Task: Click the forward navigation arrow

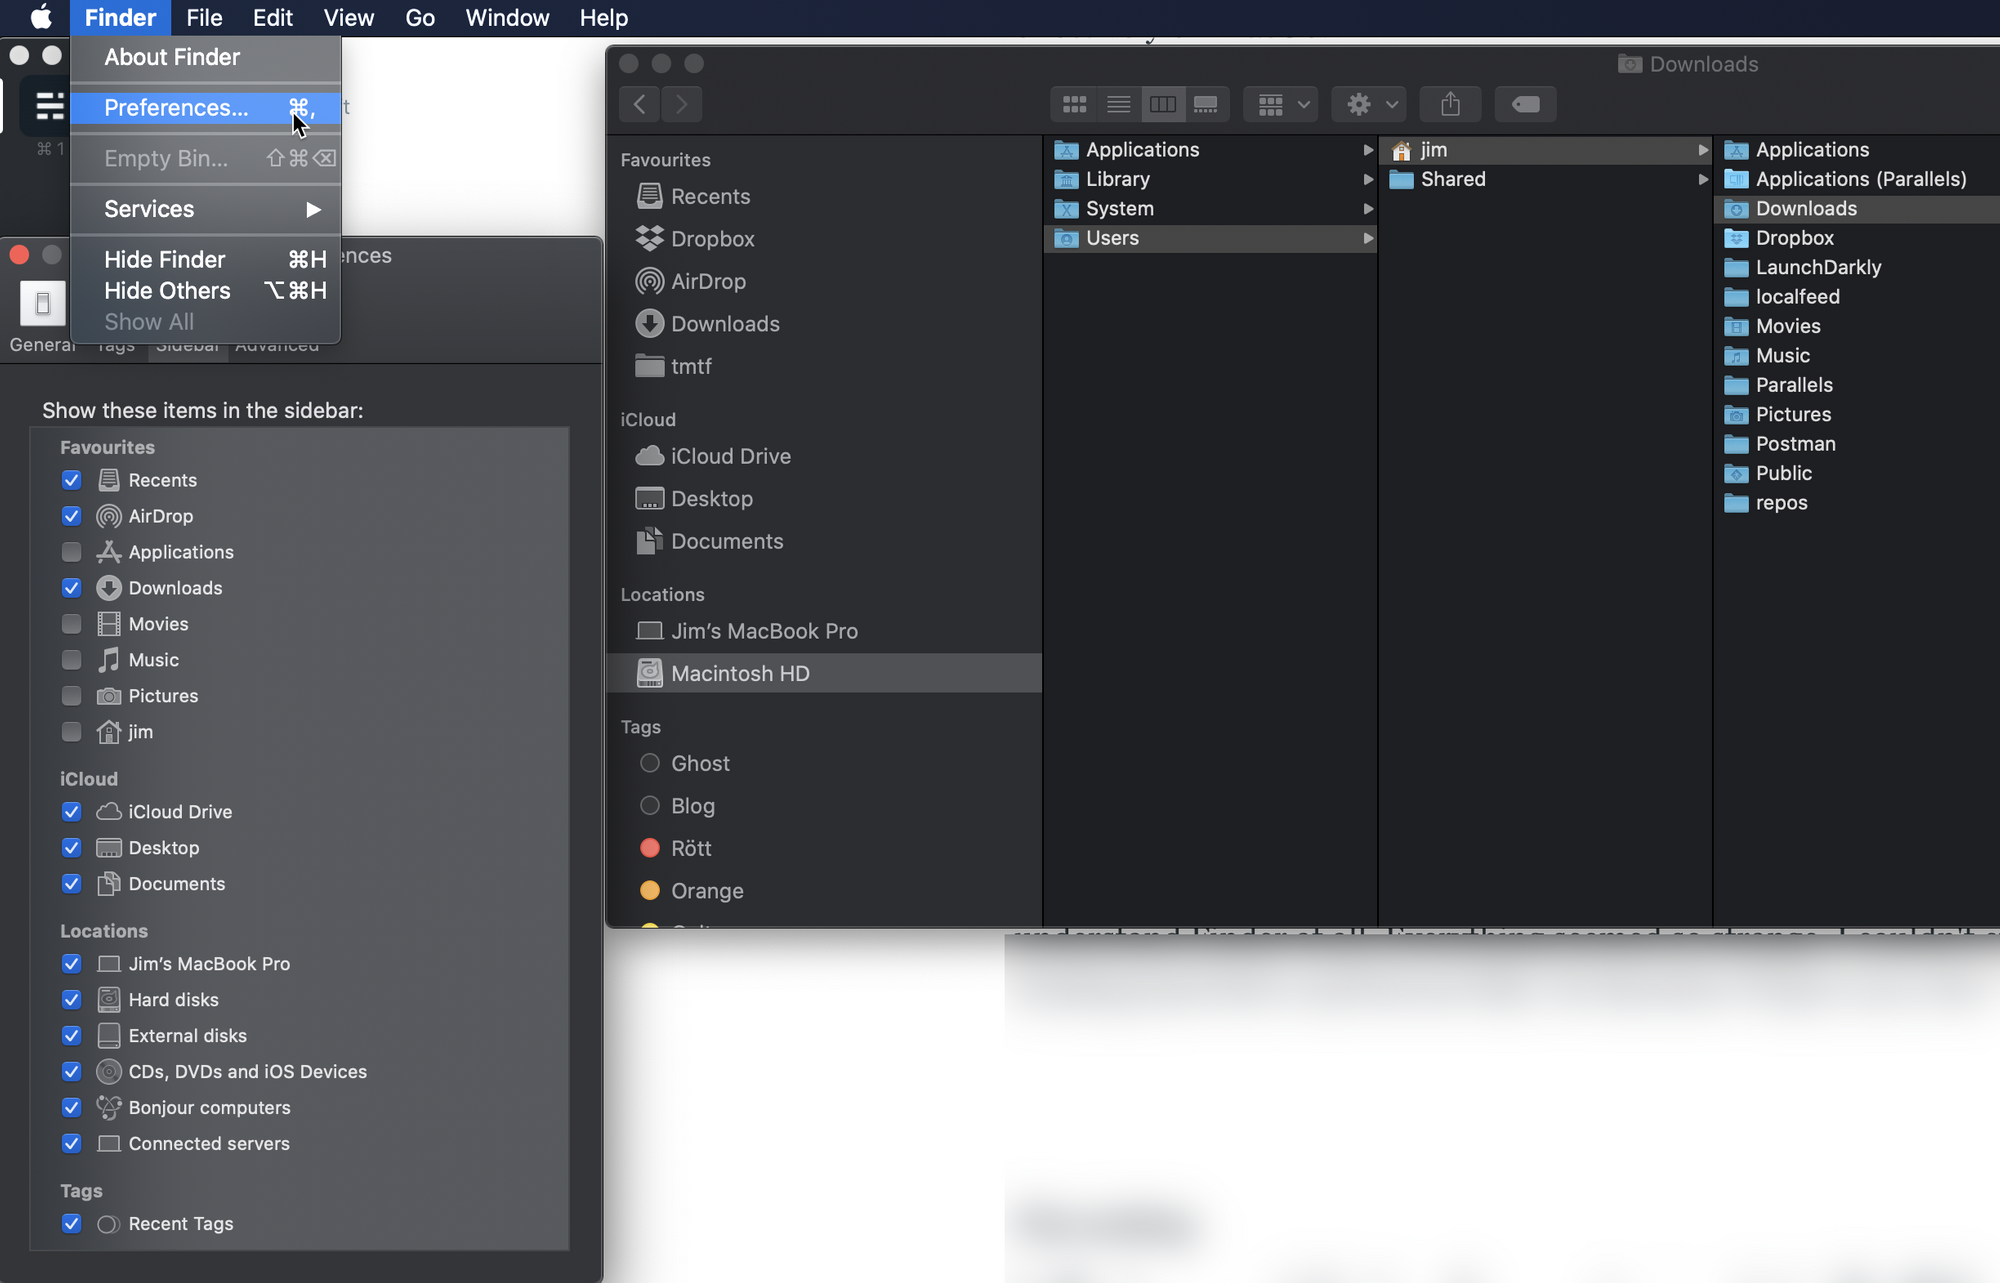Action: click(681, 104)
